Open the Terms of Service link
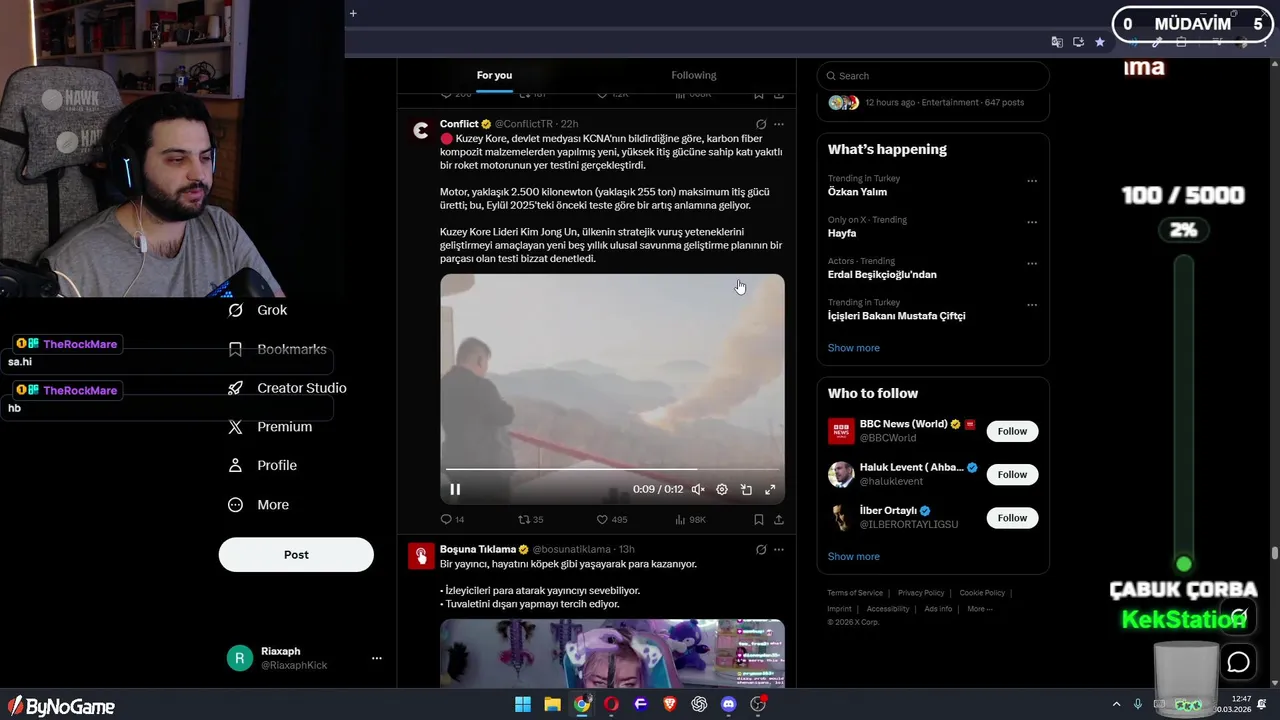Viewport: 1280px width, 720px height. pos(855,593)
